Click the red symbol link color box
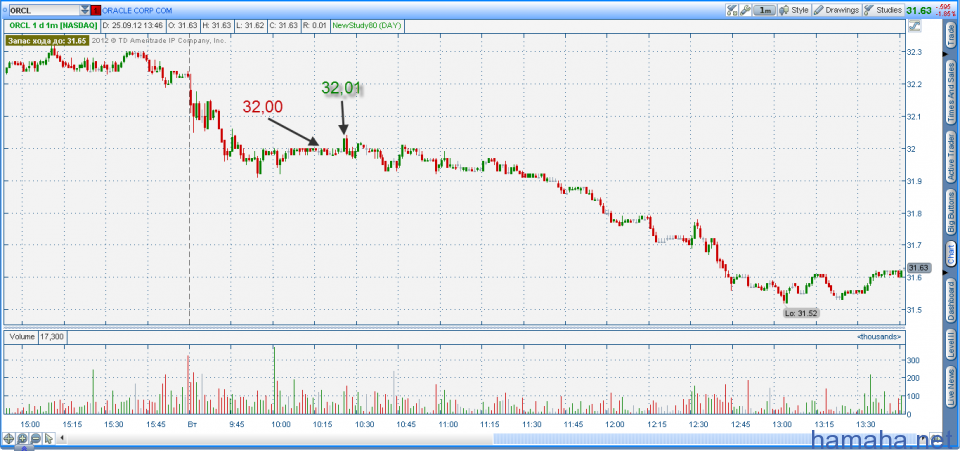Image resolution: width=960 pixels, height=451 pixels. (95, 10)
